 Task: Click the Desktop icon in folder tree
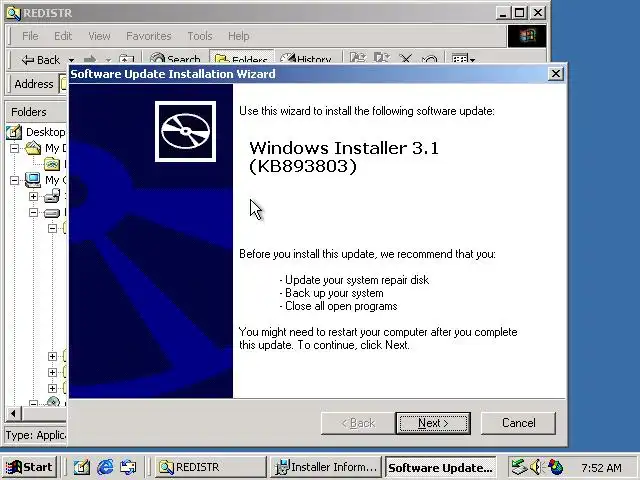13,132
